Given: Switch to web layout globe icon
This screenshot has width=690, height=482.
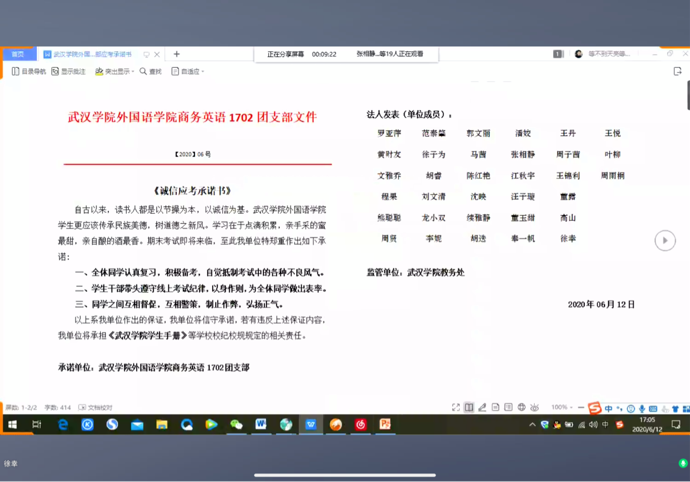Looking at the screenshot, I should 522,408.
